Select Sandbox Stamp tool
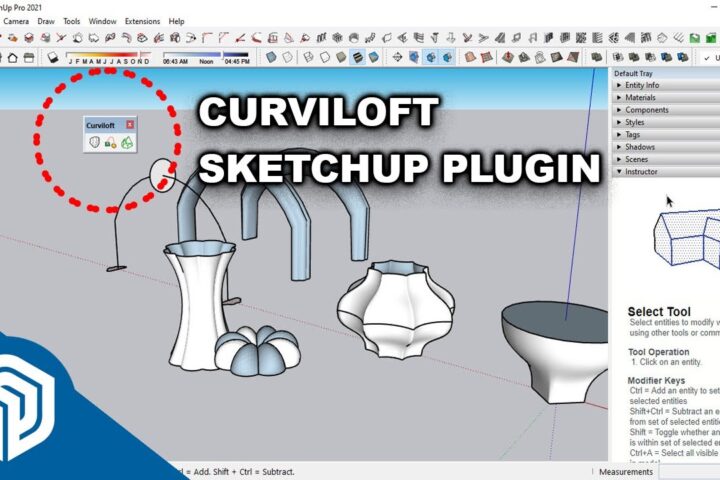 click(x=524, y=57)
